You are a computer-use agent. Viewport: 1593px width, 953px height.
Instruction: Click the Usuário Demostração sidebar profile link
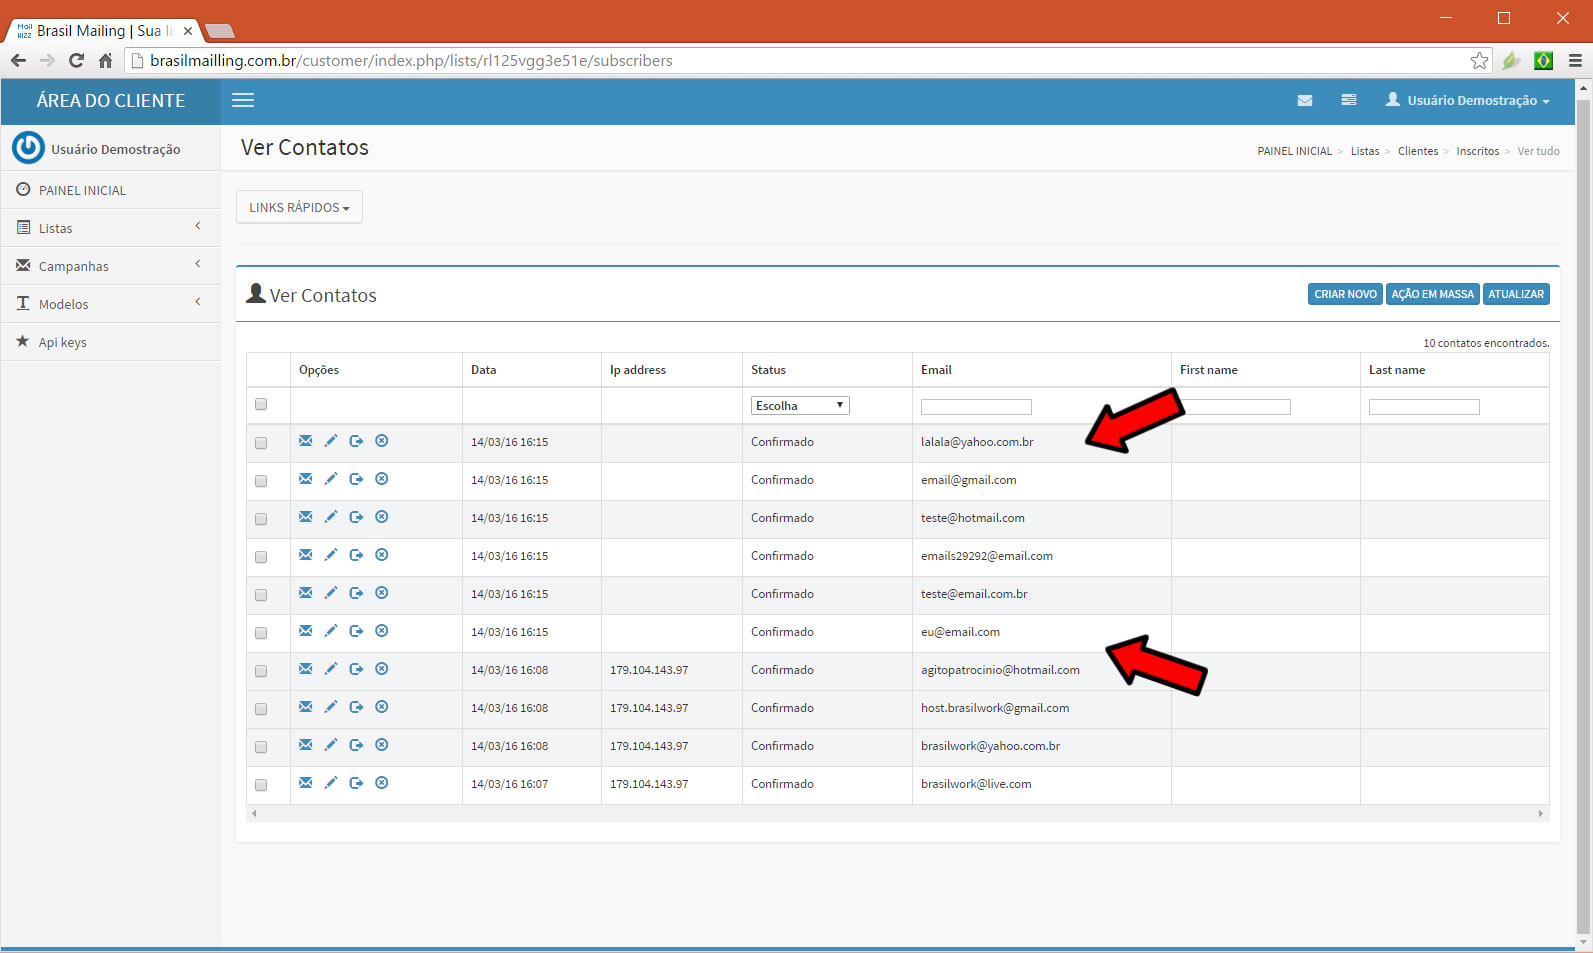[115, 149]
